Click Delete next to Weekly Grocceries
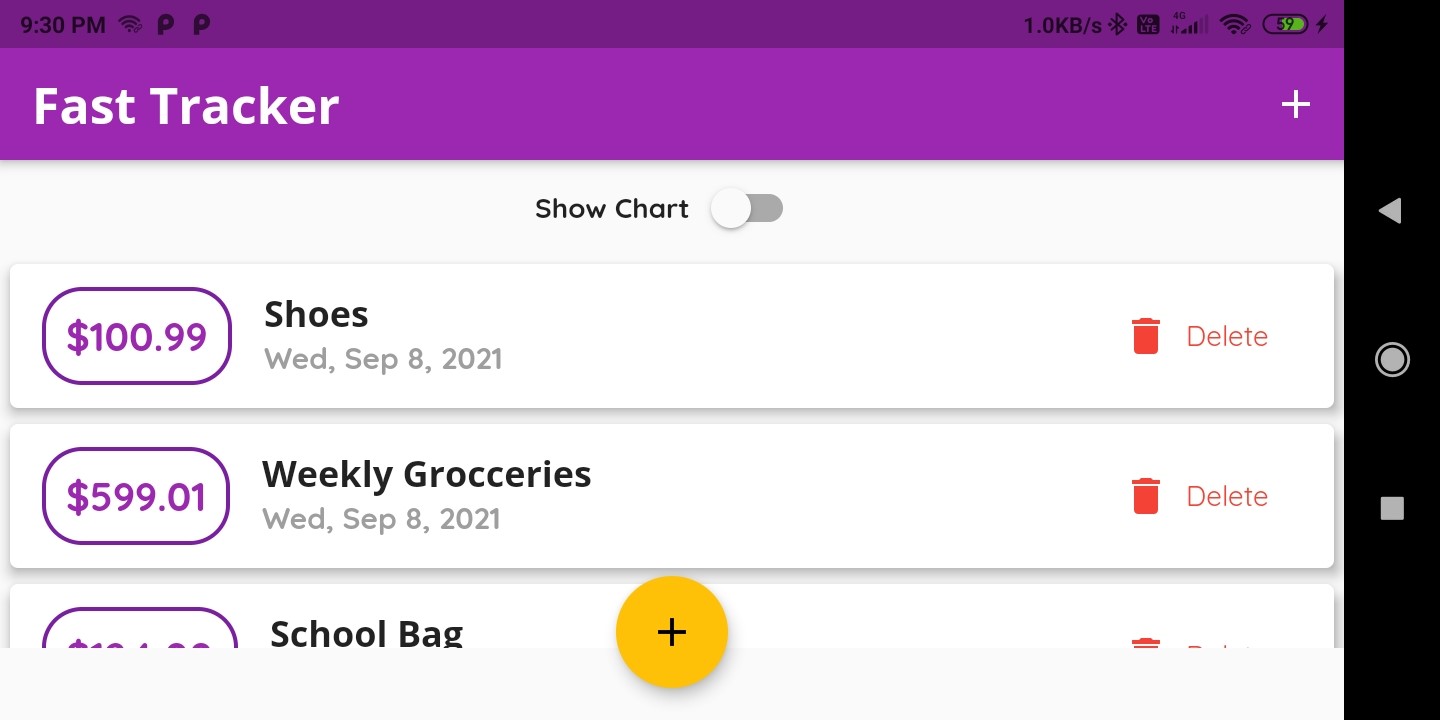The height and width of the screenshot is (720, 1440). click(1227, 496)
